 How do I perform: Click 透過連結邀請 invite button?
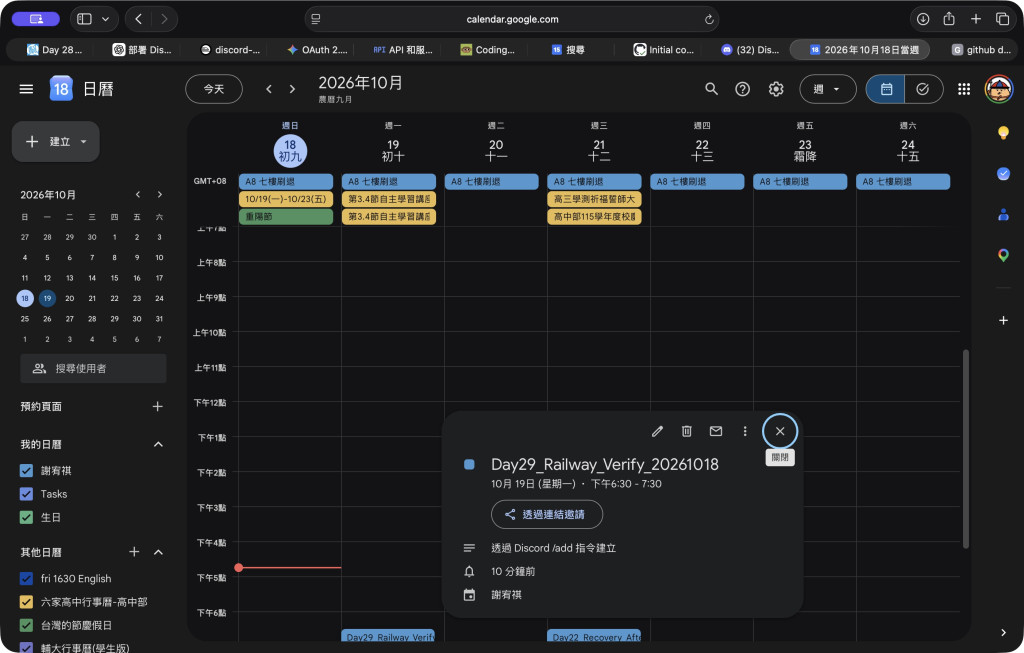coord(547,515)
